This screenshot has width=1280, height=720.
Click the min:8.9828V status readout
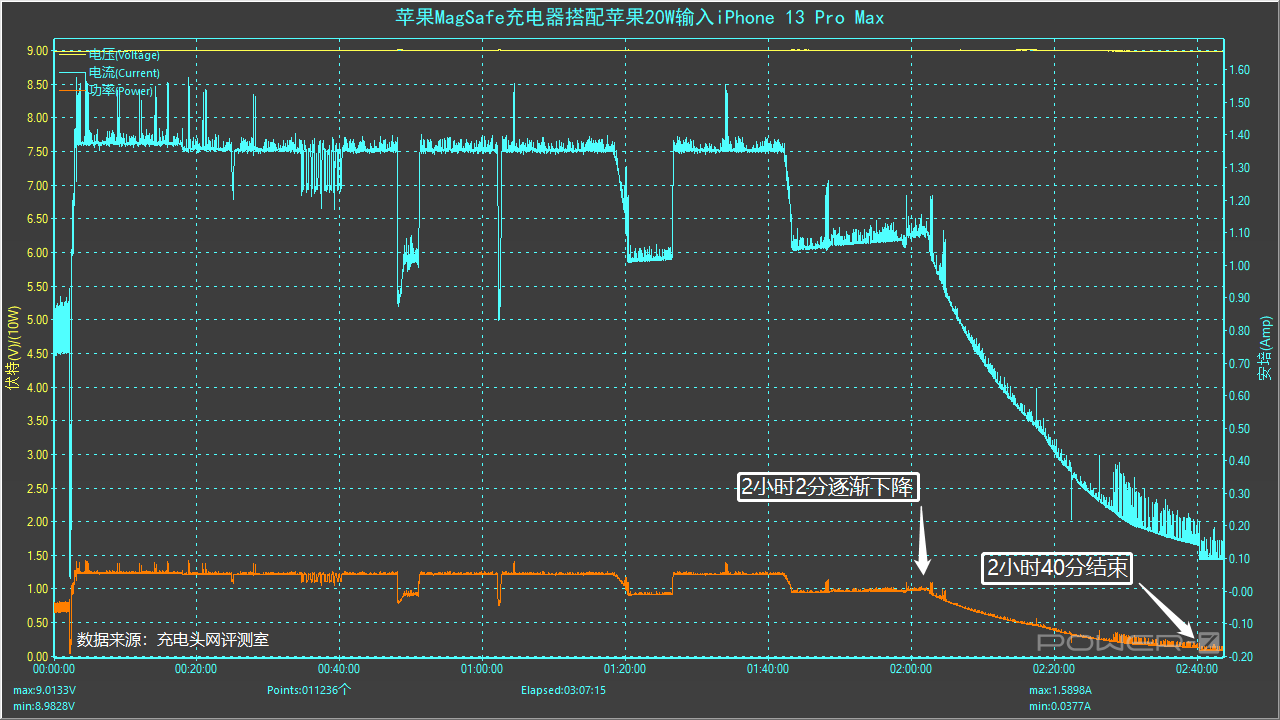45,706
